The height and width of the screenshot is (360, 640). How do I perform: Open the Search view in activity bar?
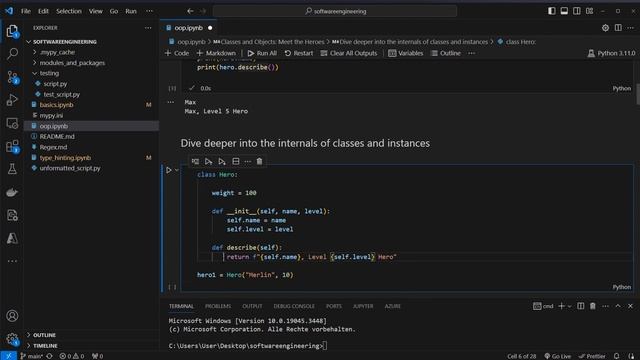[12, 53]
